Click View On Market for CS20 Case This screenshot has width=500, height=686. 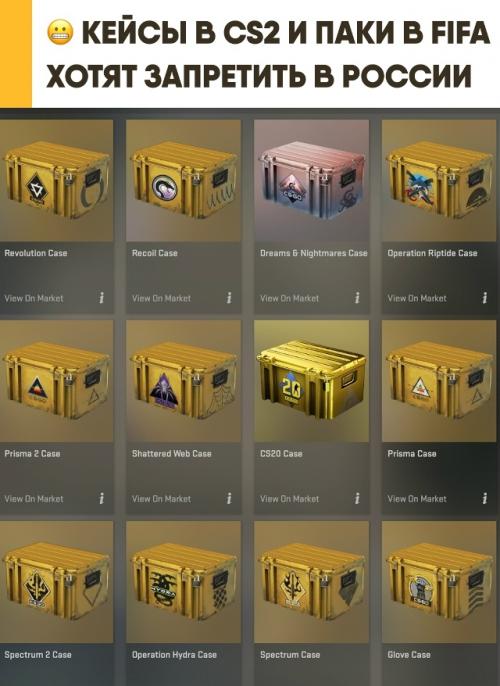(289, 499)
